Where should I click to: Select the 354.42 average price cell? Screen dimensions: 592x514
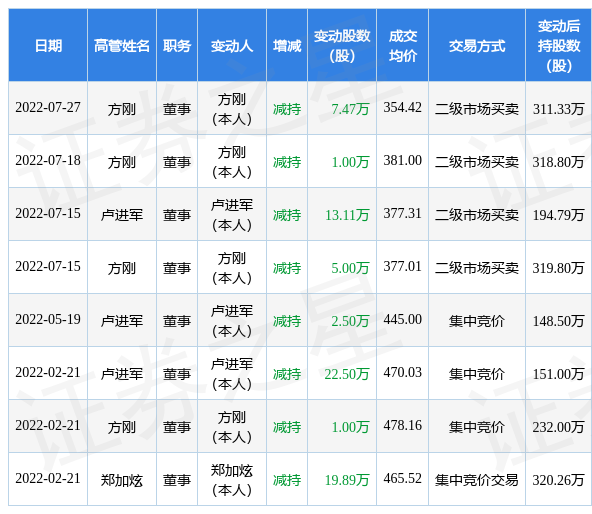[x=402, y=107]
